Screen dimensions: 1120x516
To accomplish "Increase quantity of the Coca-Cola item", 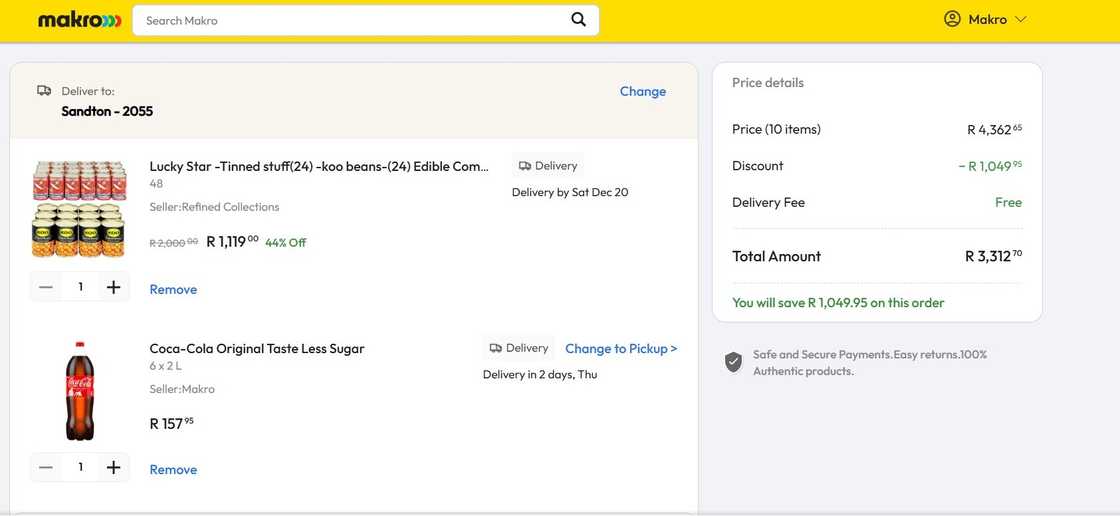I will tap(114, 467).
